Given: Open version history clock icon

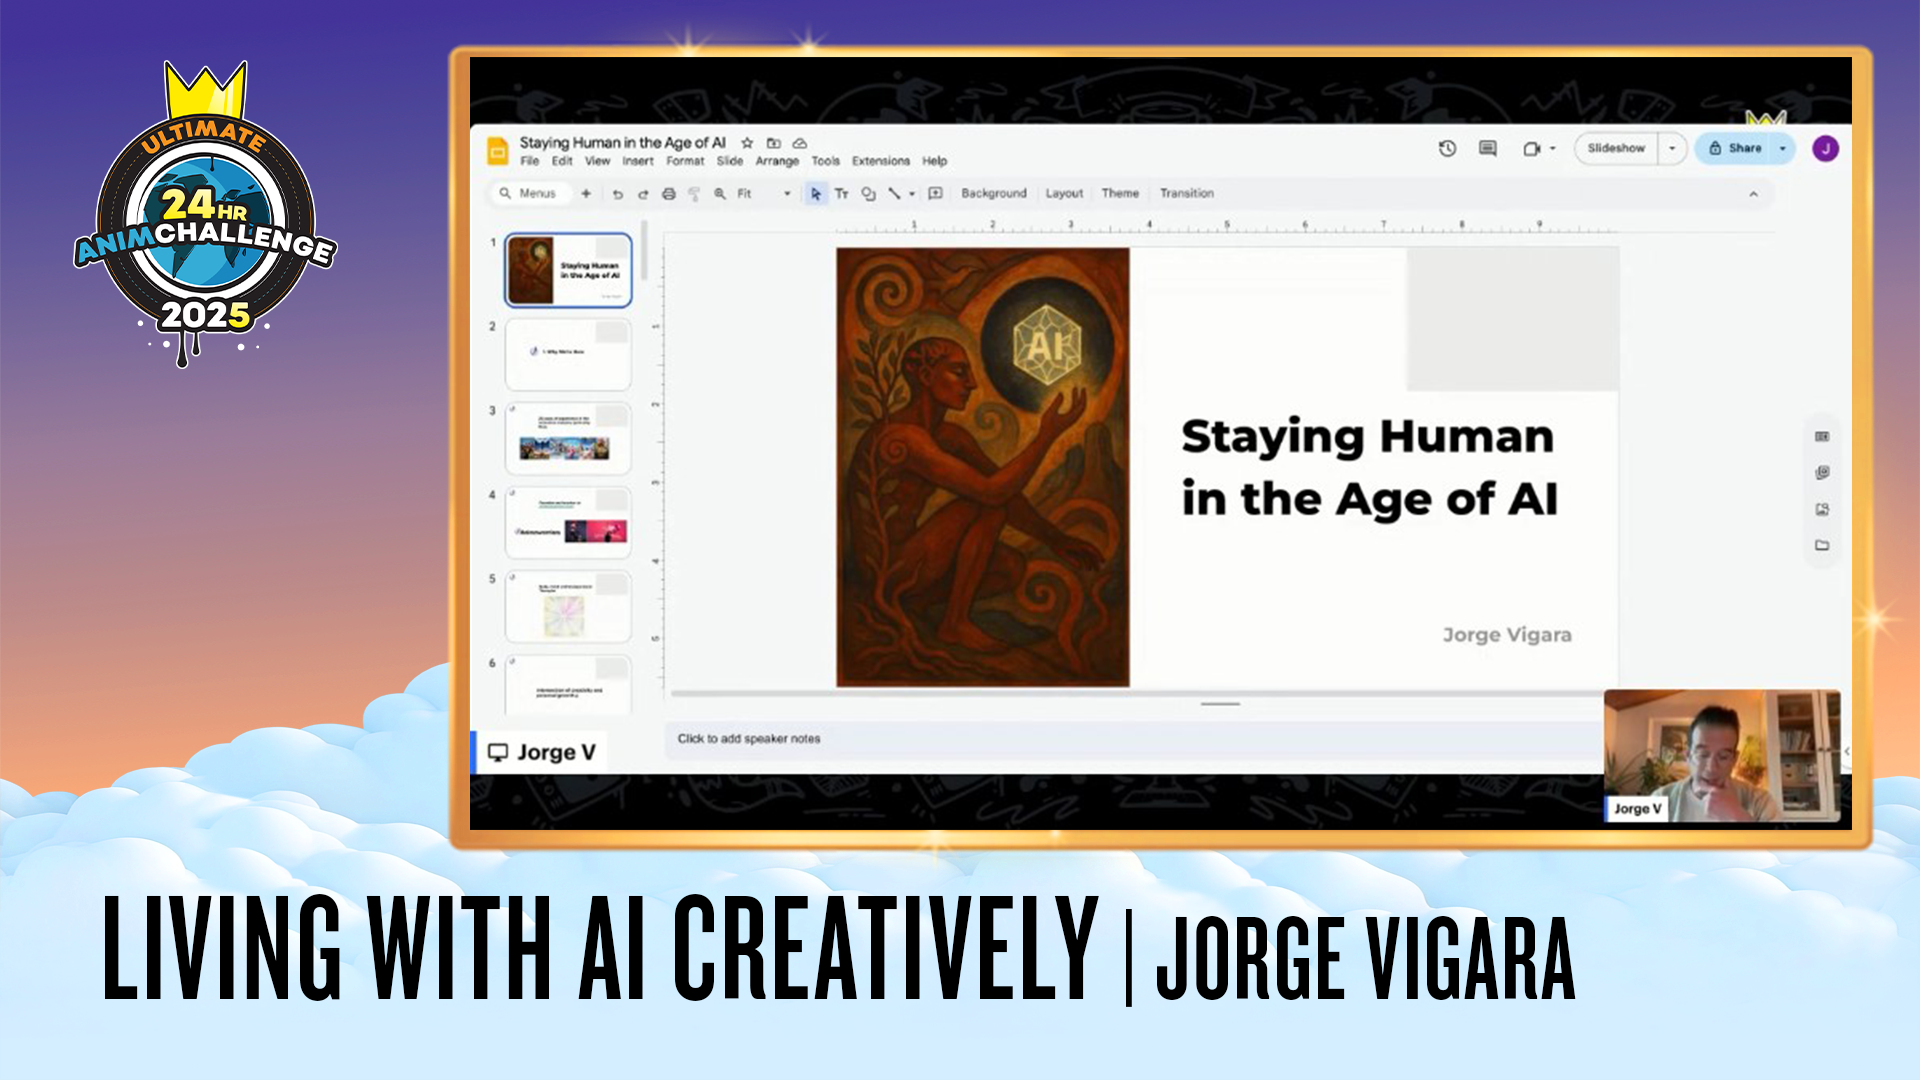Looking at the screenshot, I should (x=1447, y=148).
